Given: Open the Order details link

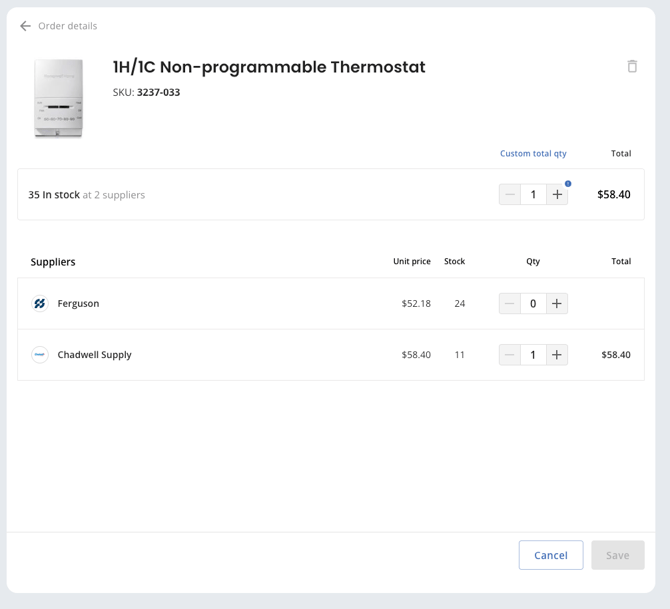Looking at the screenshot, I should click(68, 26).
